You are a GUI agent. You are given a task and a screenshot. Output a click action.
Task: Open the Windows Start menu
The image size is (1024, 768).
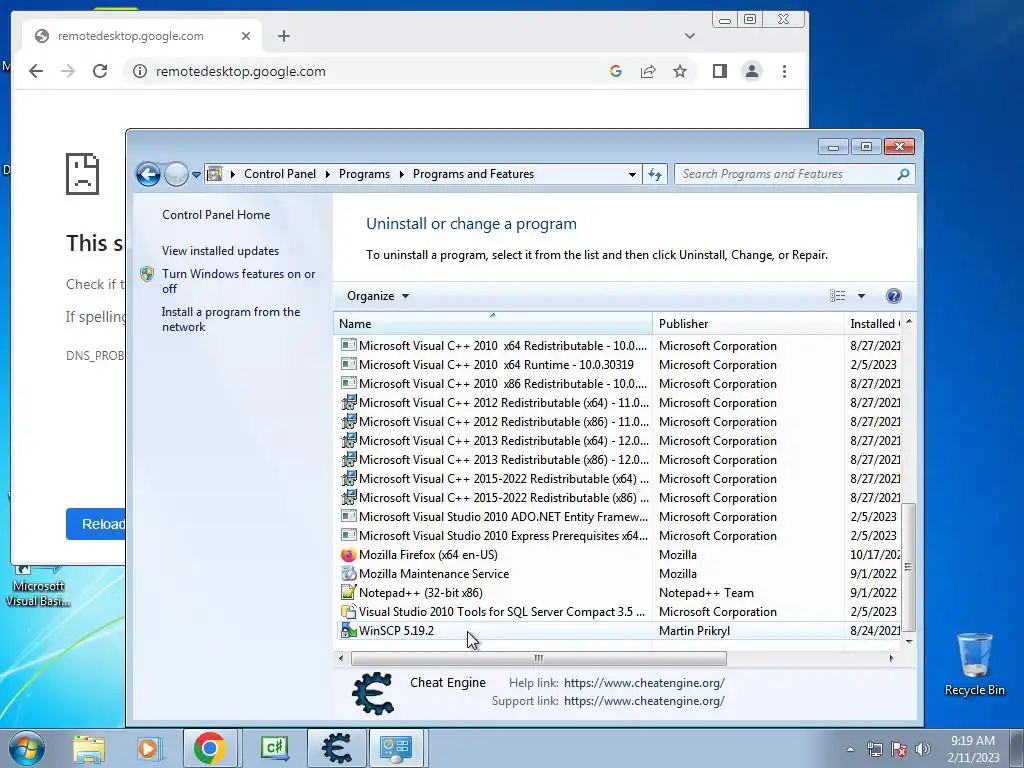27,748
